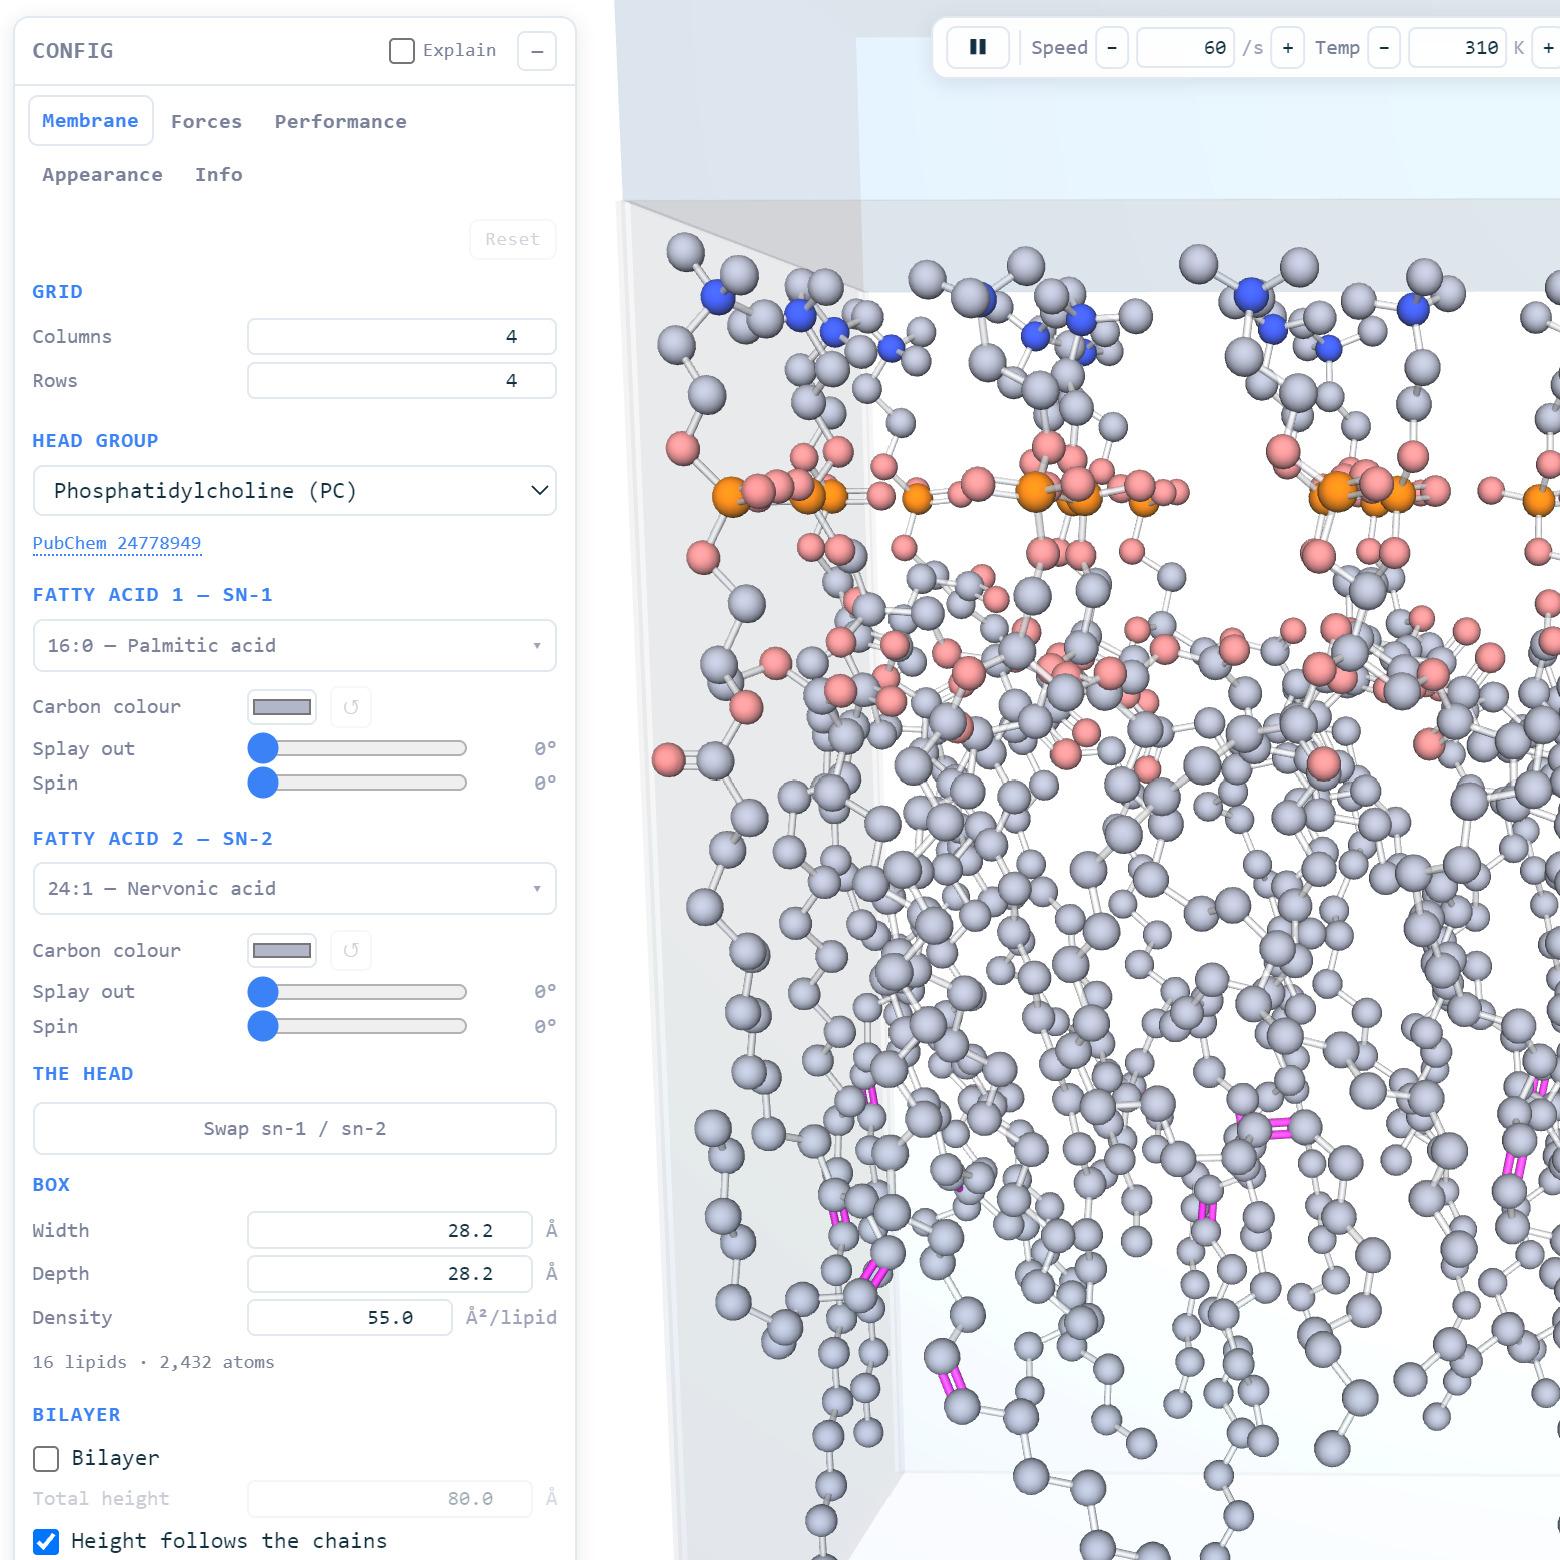Click the Total height input field

click(x=390, y=1499)
